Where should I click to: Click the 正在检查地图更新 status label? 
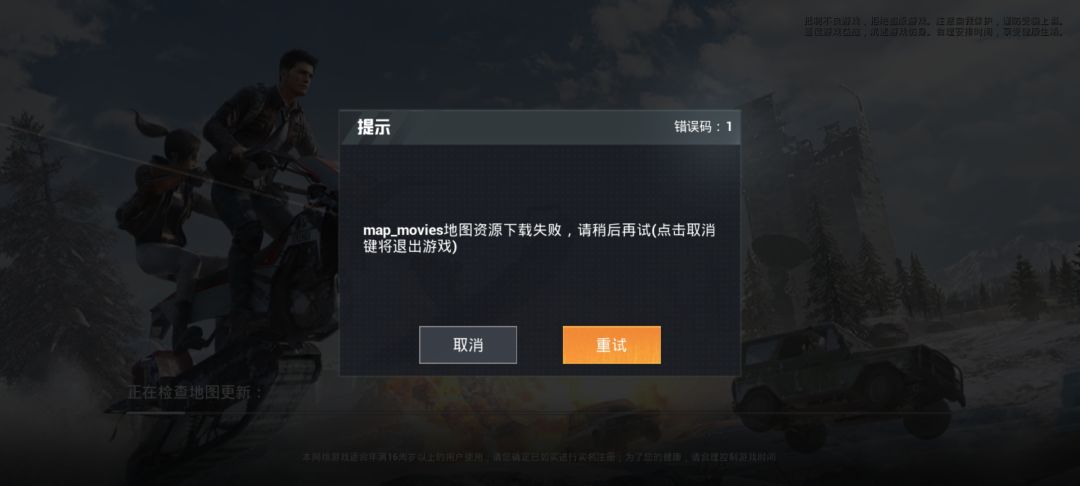[195, 393]
